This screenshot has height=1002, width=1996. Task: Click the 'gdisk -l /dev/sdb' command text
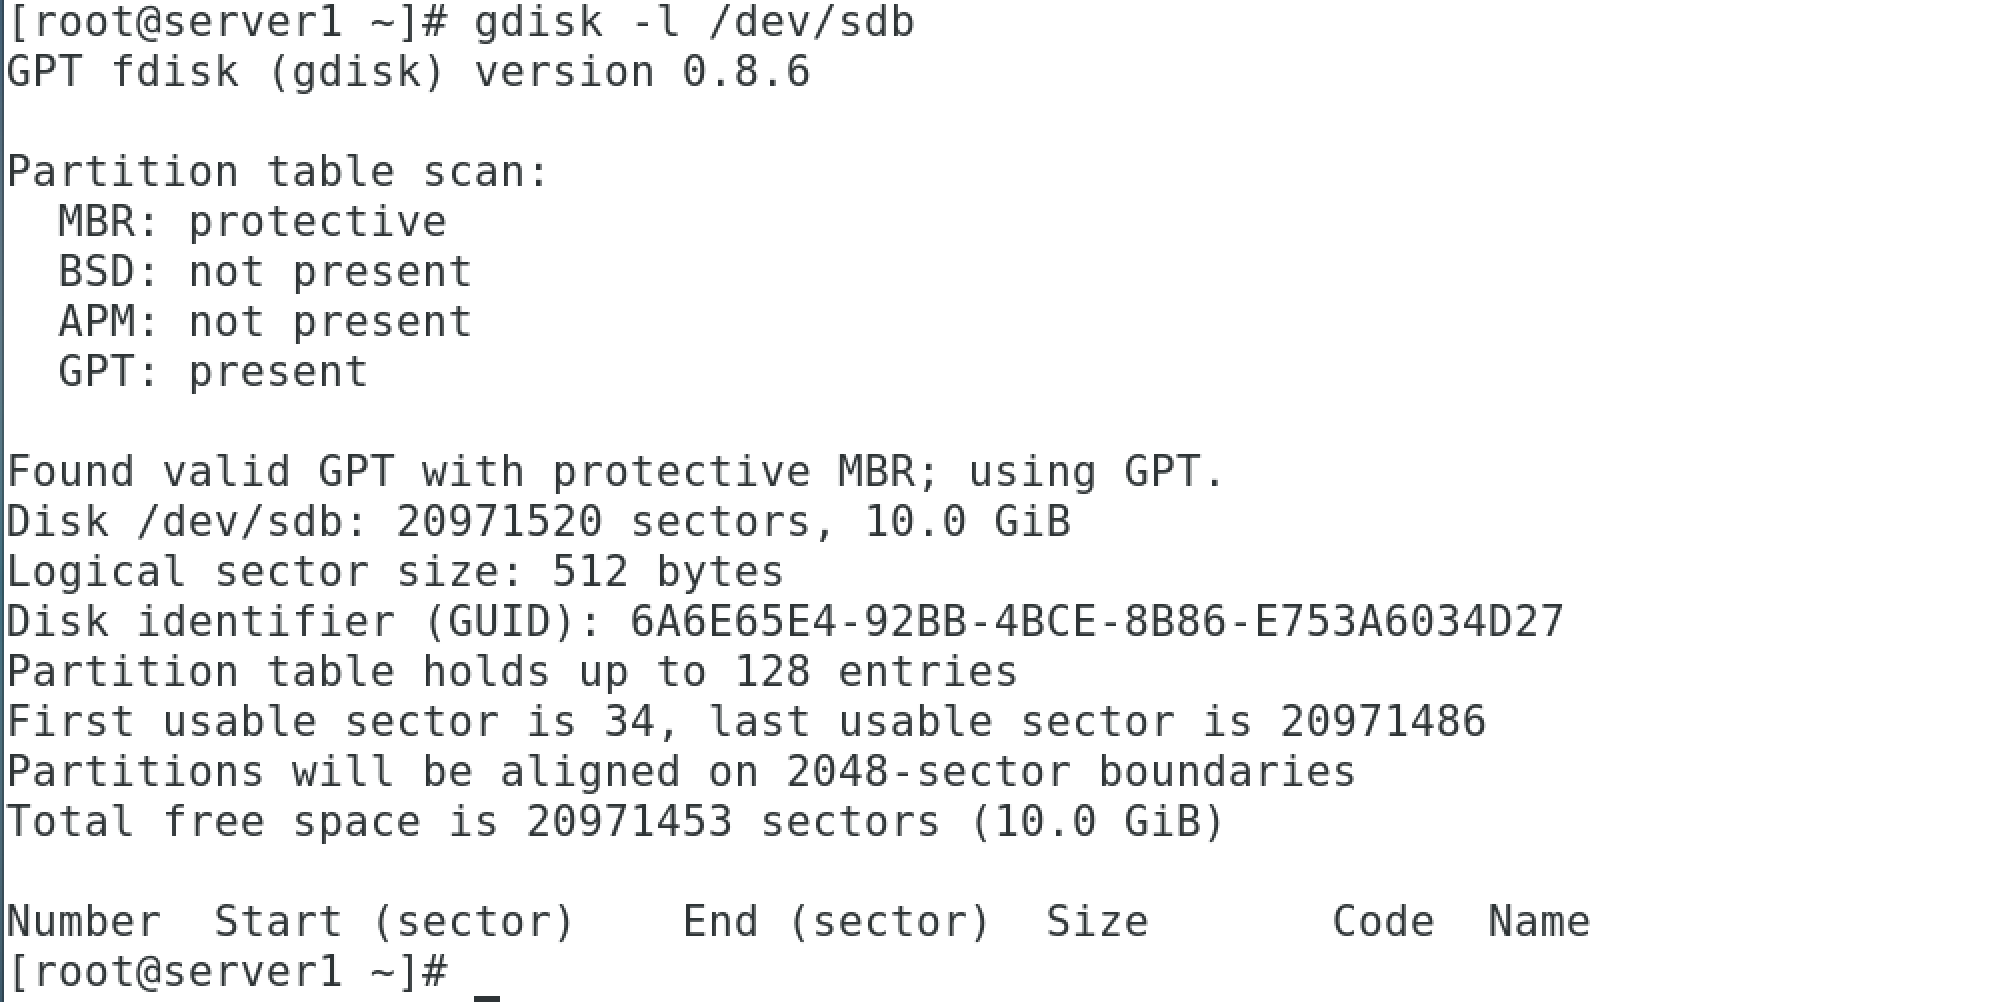(694, 22)
